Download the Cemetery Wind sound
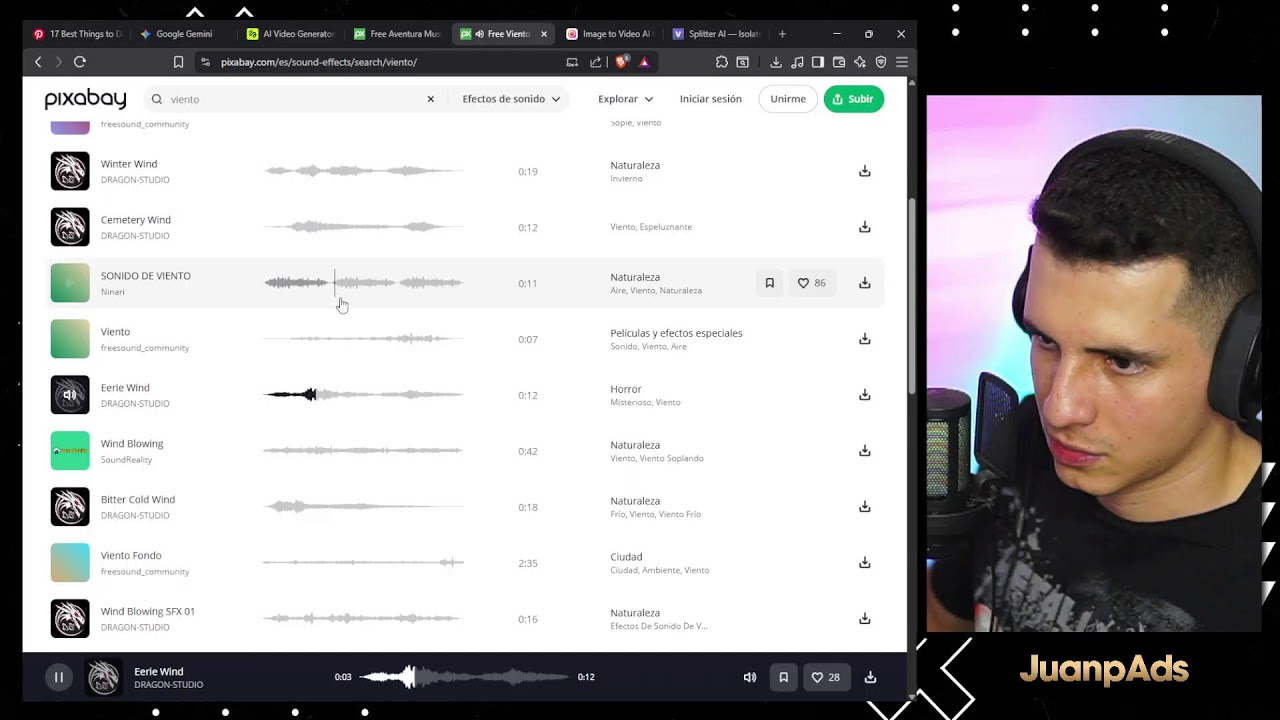 pos(865,227)
